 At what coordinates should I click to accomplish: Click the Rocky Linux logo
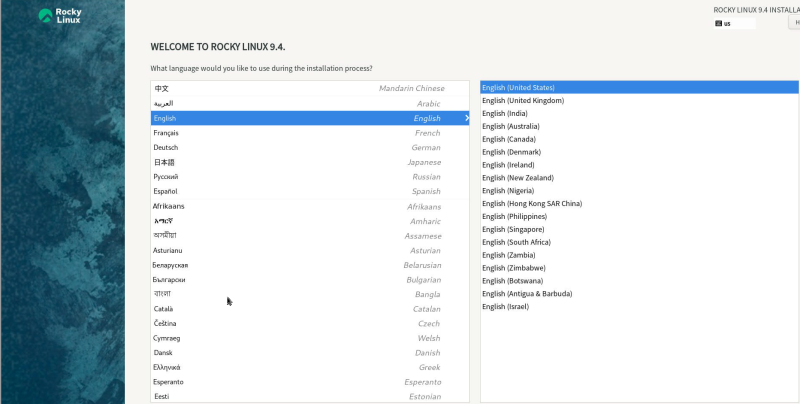(x=61, y=17)
